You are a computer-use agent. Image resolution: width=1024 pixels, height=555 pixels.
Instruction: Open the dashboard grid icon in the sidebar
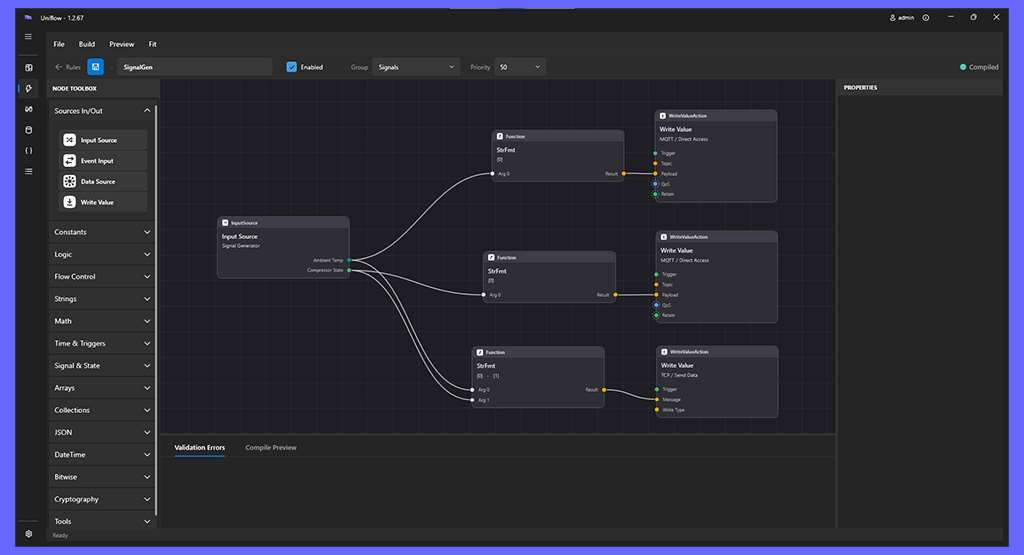(x=29, y=67)
